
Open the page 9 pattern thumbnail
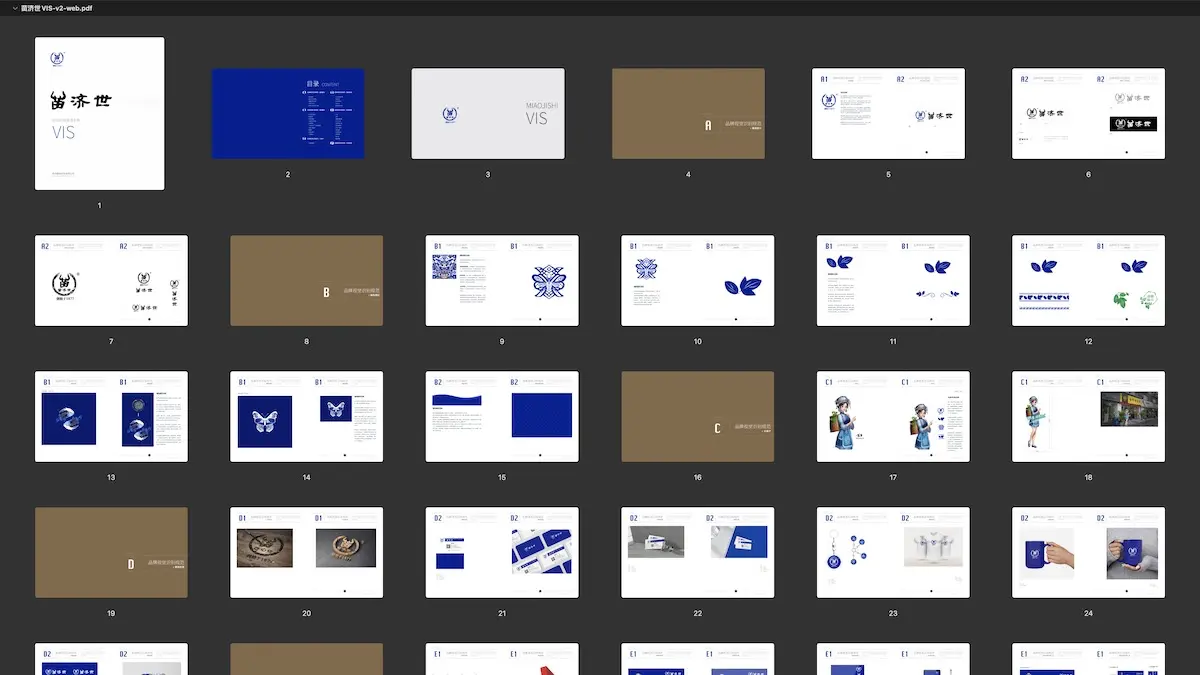click(502, 280)
